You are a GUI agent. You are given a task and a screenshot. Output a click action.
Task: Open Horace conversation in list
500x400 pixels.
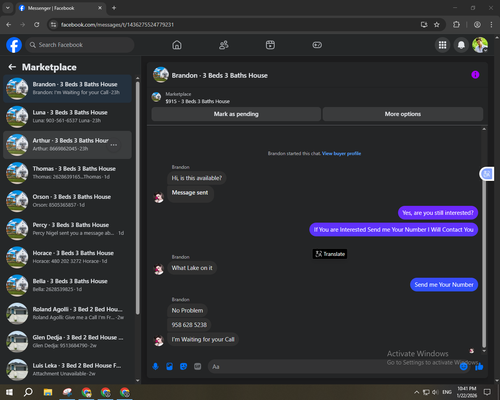tap(68, 257)
